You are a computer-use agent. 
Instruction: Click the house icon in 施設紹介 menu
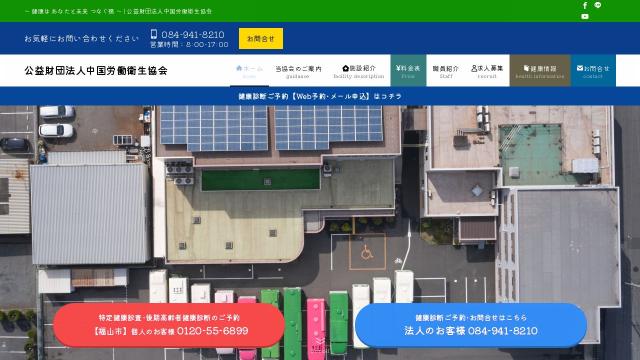[346, 68]
